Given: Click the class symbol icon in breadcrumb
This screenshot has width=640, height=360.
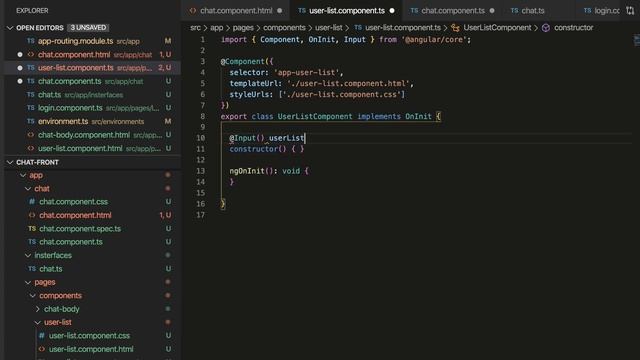Looking at the screenshot, I should click(456, 28).
